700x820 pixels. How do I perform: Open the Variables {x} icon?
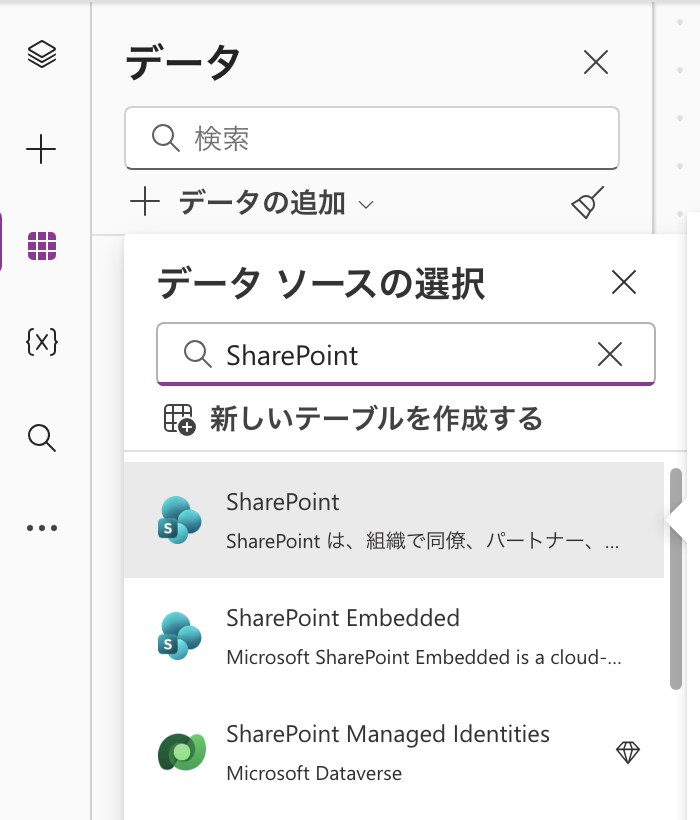click(42, 342)
